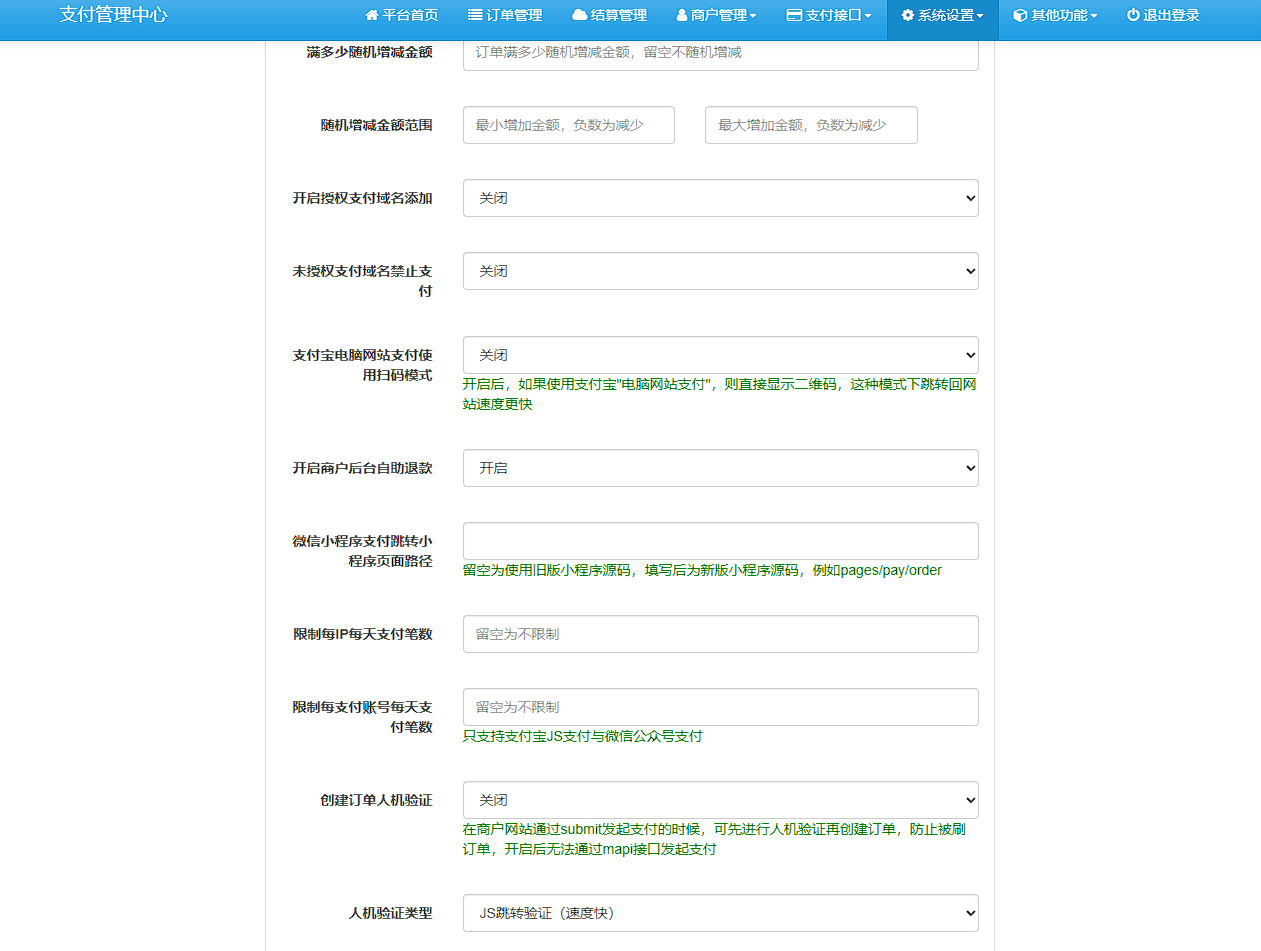
Task: Click 退出登录 to log out
Action: point(1163,15)
